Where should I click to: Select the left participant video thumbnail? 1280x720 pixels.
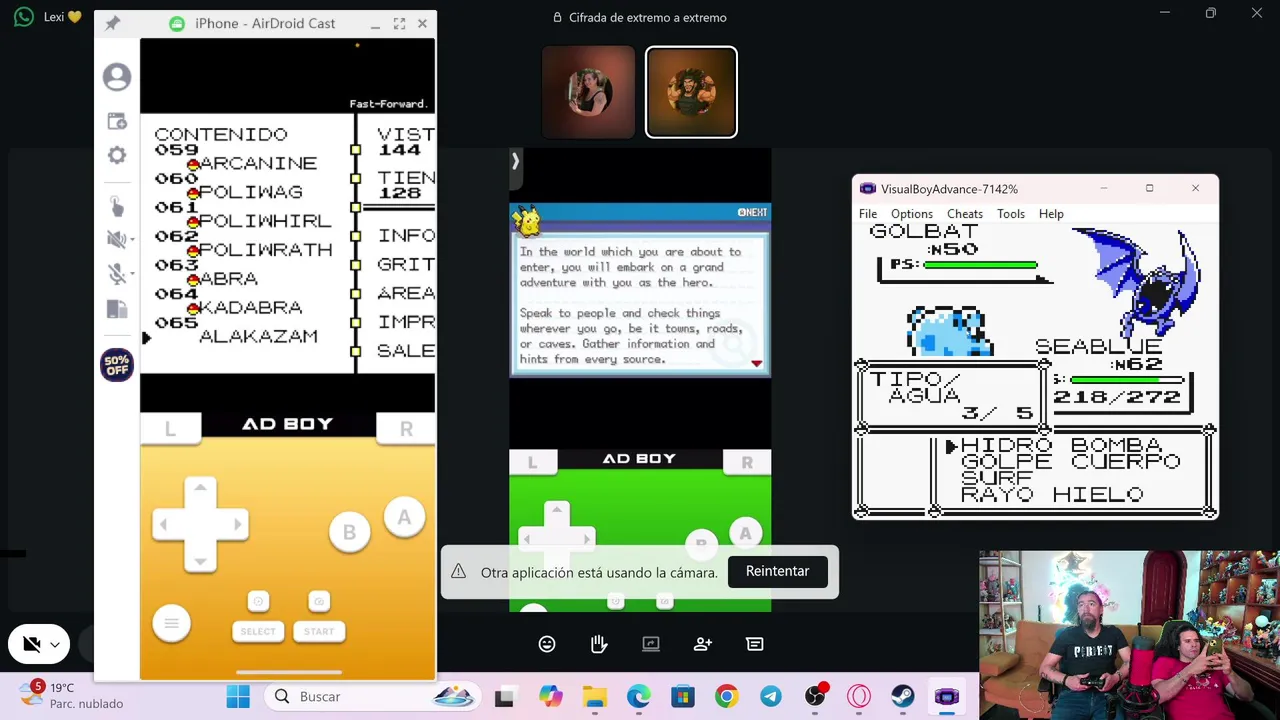tap(588, 92)
